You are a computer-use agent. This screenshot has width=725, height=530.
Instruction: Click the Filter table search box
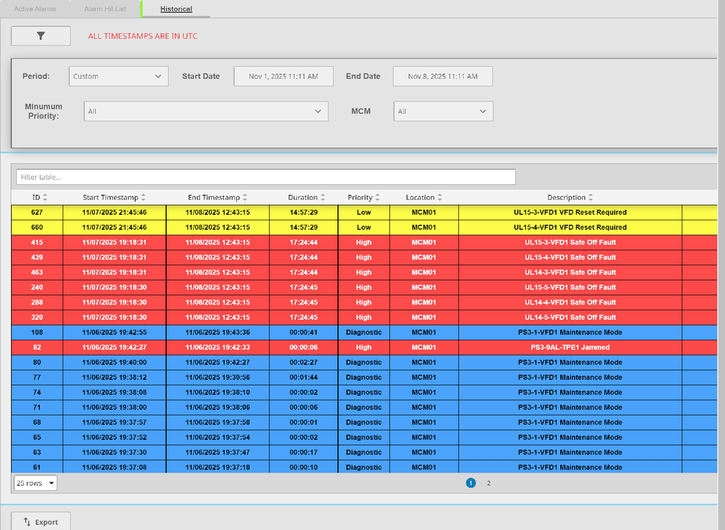click(265, 177)
